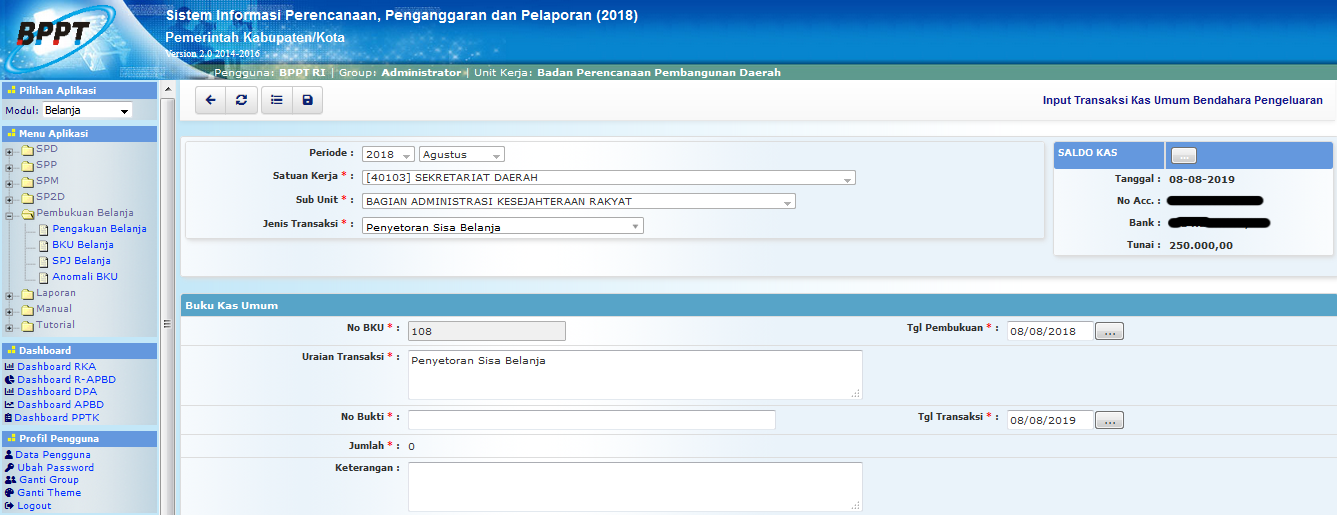The image size is (1337, 515).
Task: Open BKU Belanja in the menu tree
Action: point(82,245)
